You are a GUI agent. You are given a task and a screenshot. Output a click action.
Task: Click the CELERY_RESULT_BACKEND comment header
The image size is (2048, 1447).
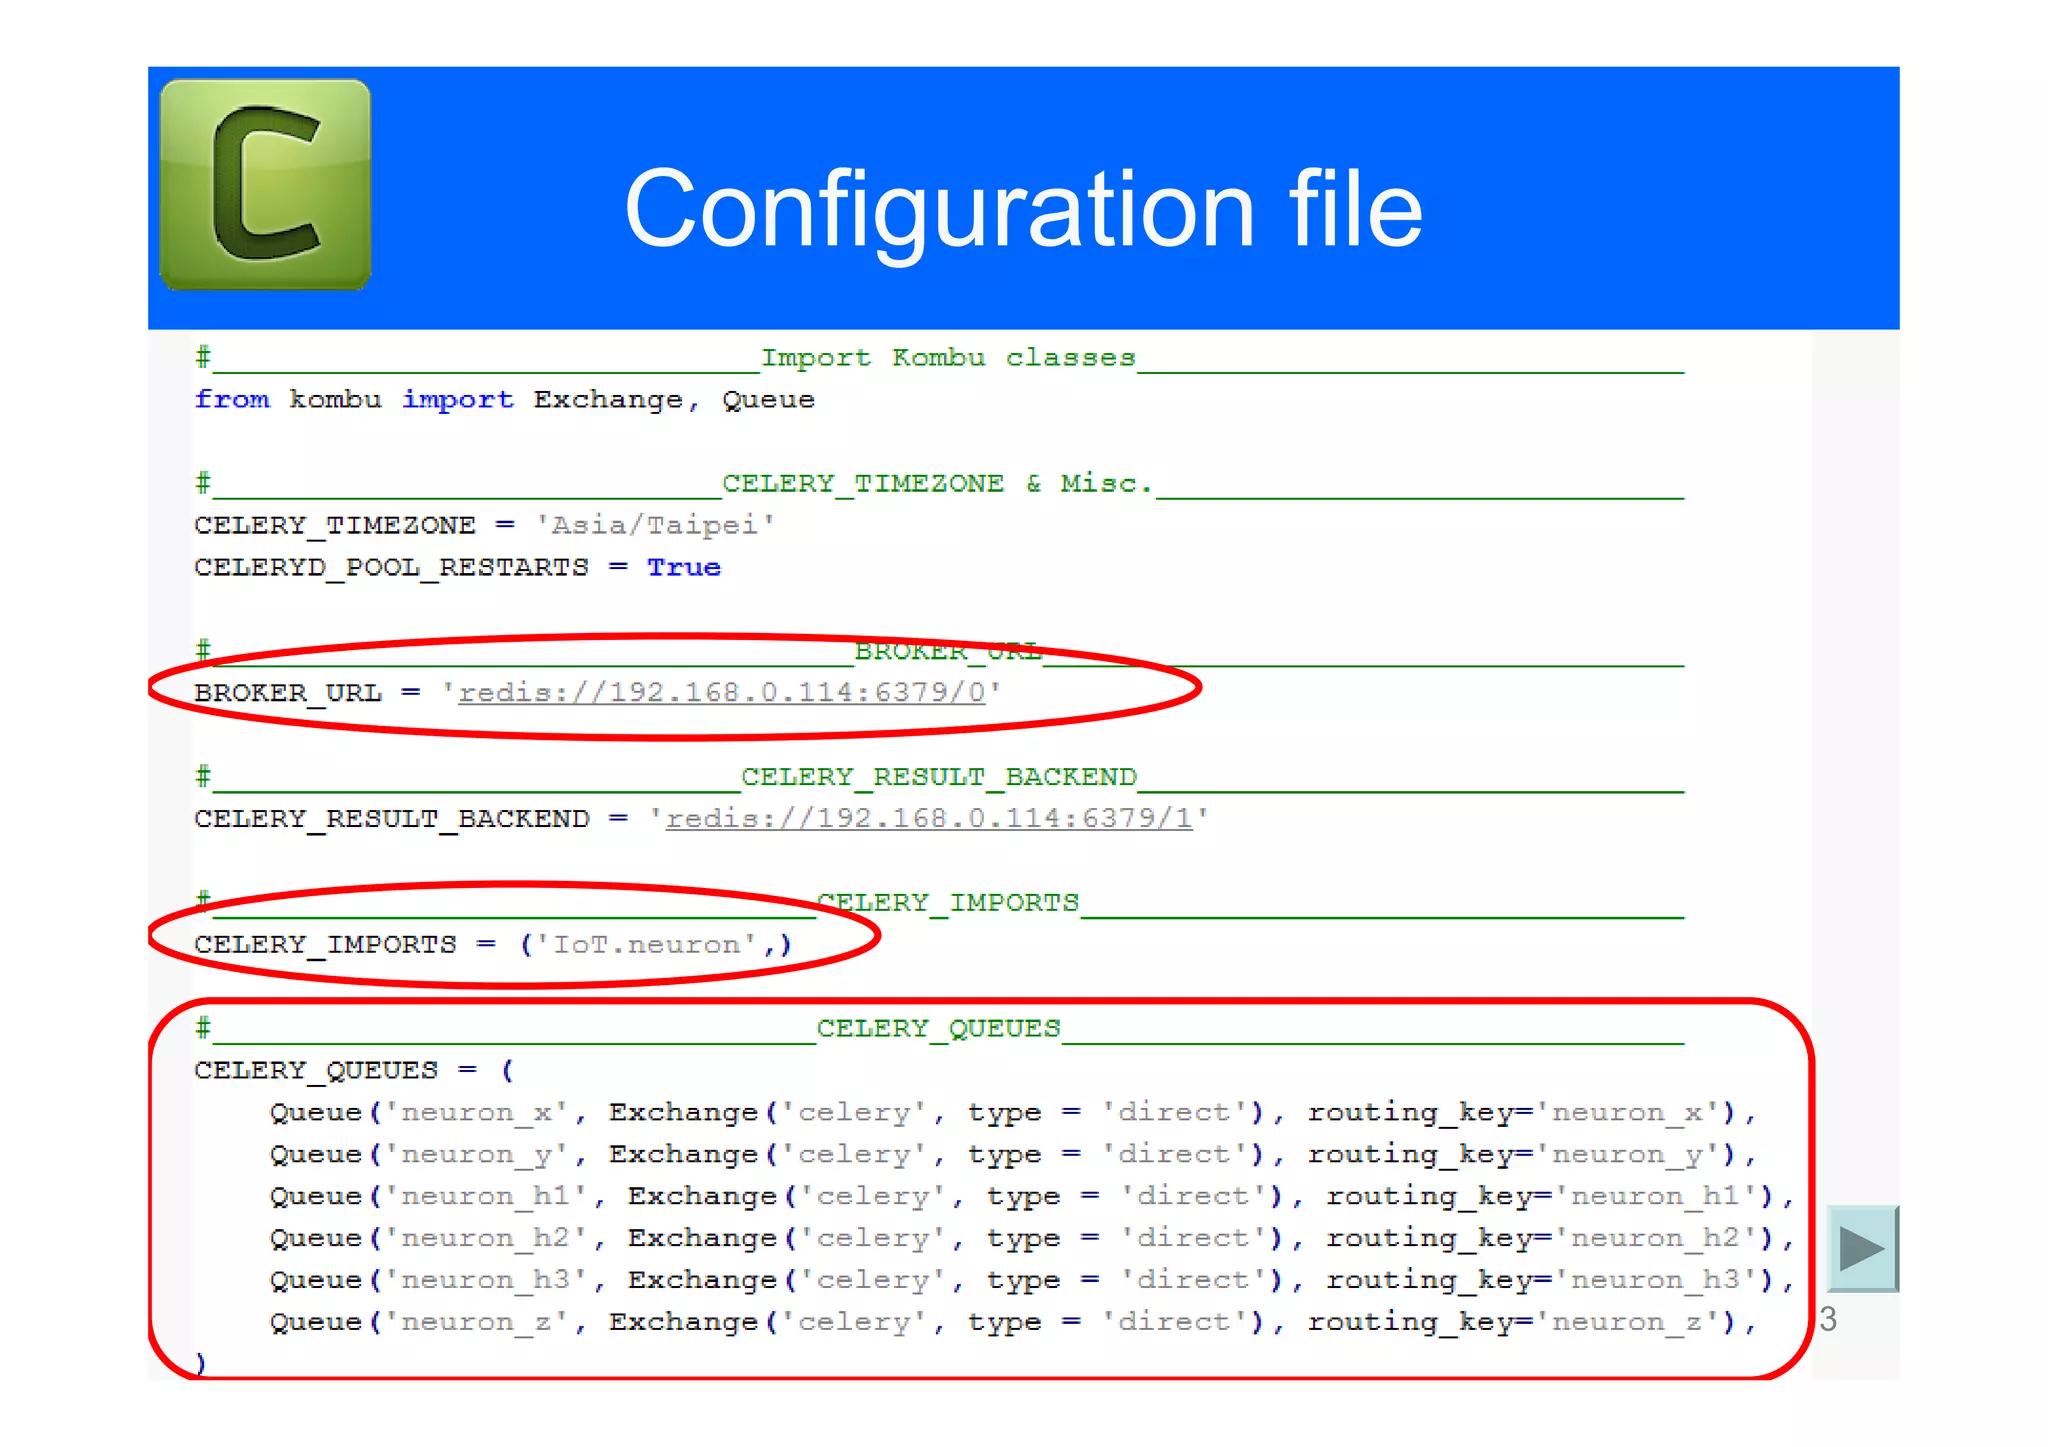tap(938, 777)
